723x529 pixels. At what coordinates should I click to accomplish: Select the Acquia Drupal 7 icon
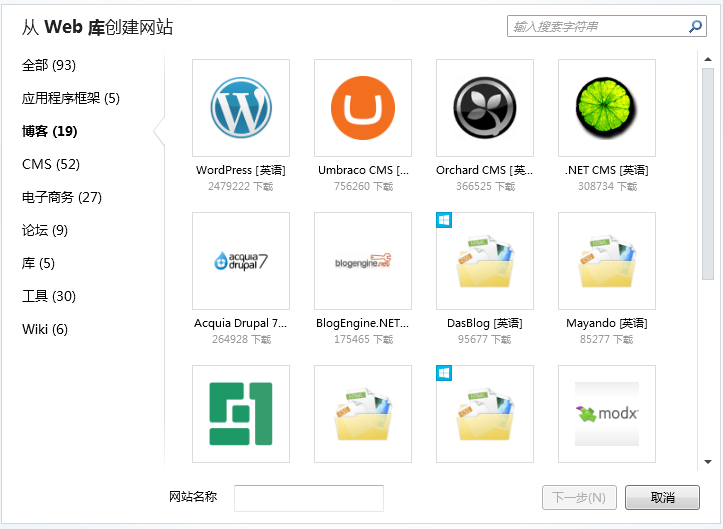241,261
